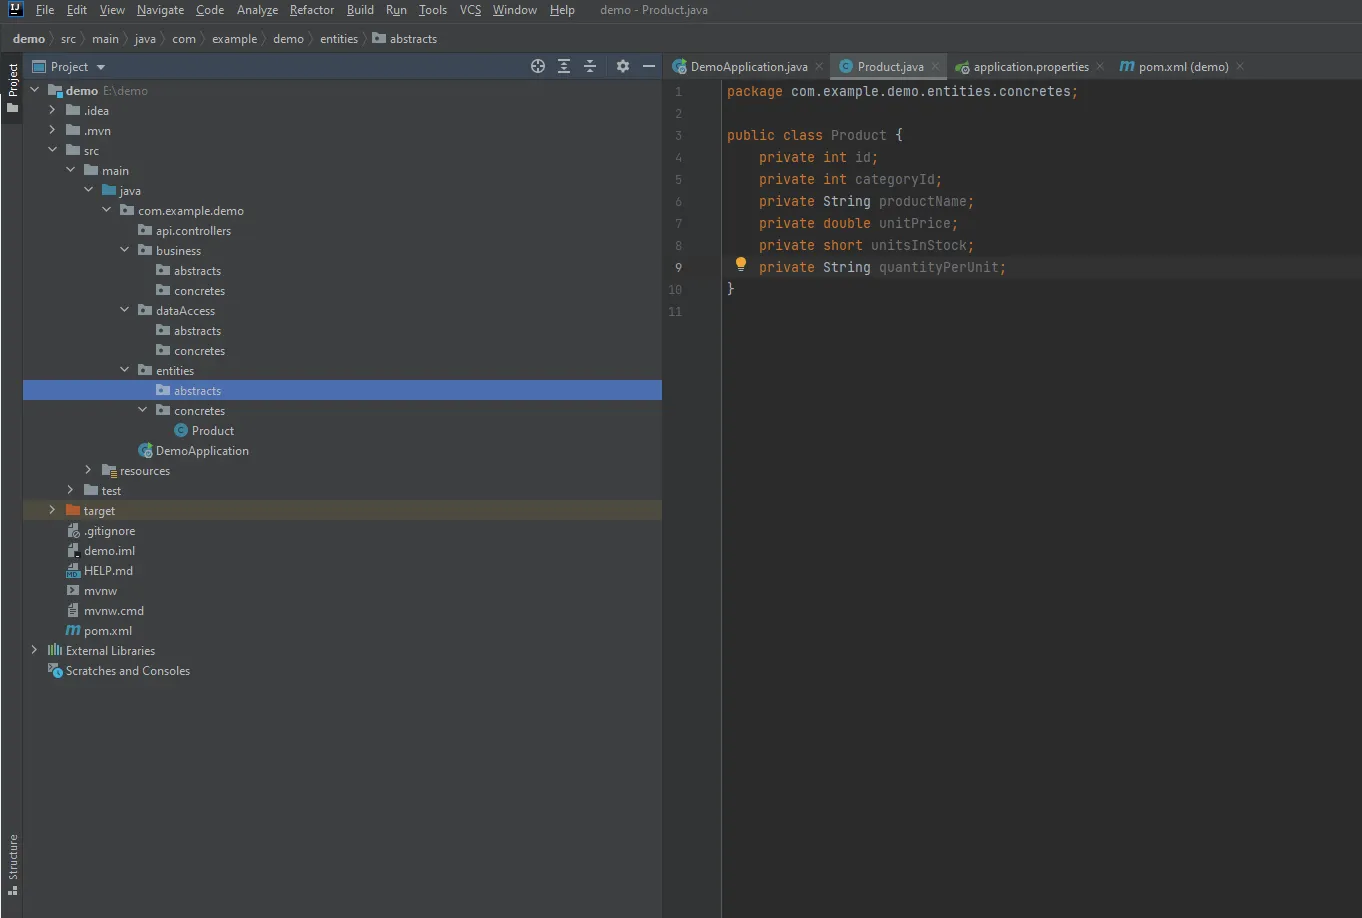Close the pom.xml (demo) tab

point(1240,67)
